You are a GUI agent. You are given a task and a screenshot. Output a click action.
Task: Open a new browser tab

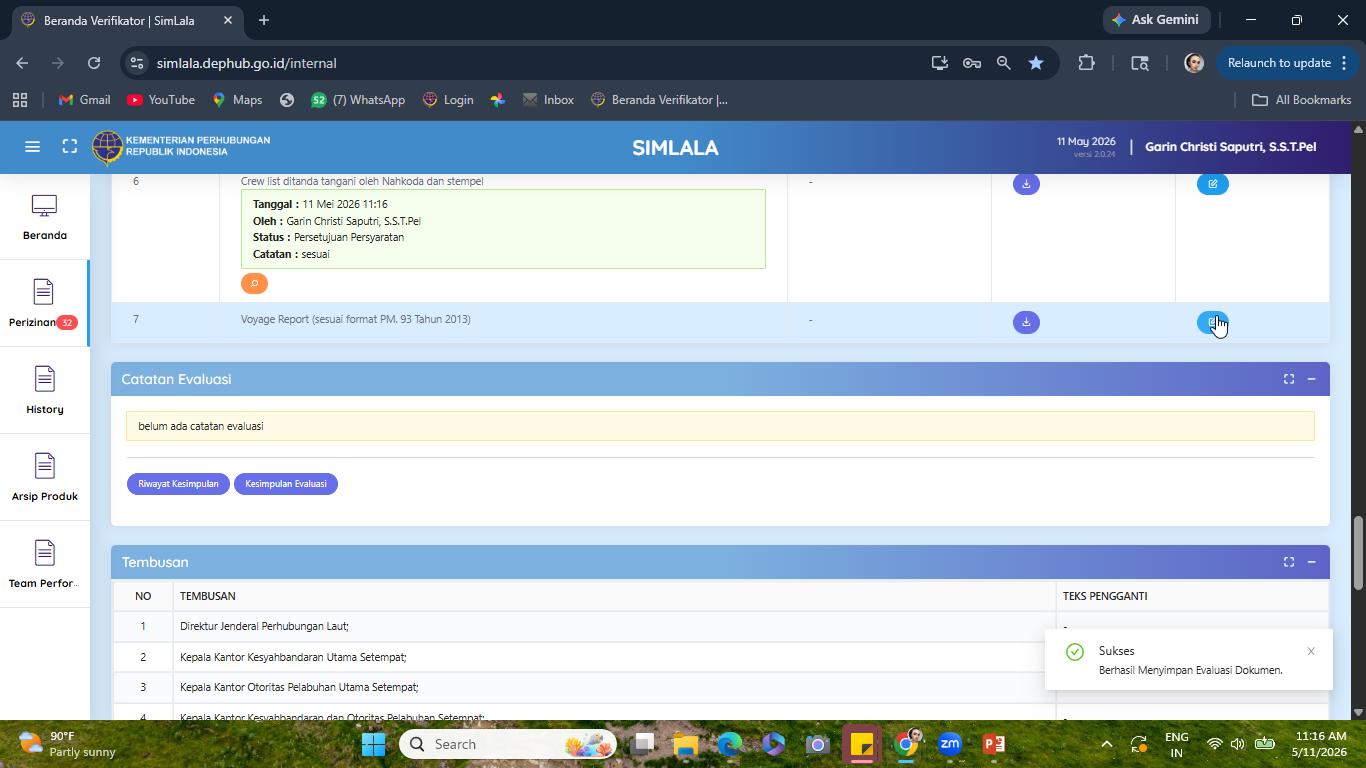264,20
